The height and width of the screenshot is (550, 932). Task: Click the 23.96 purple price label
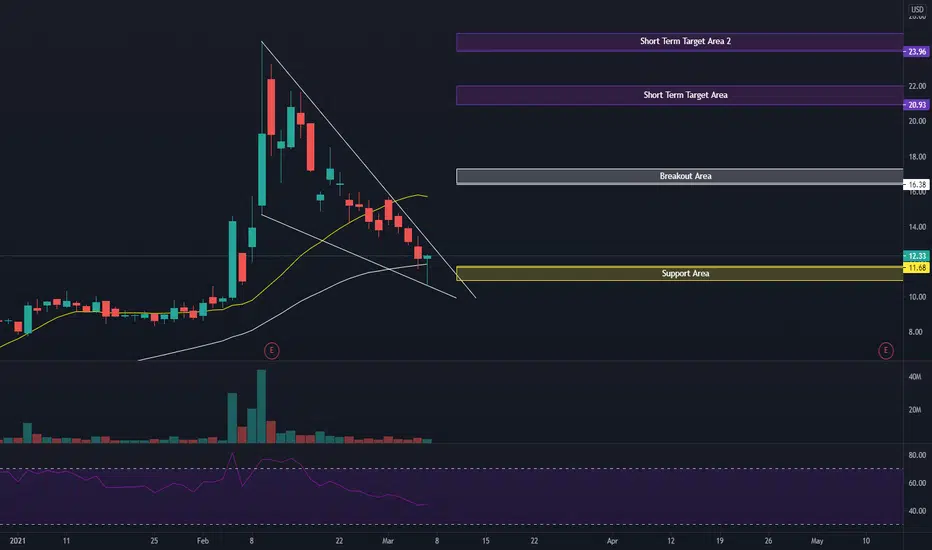pyautogui.click(x=916, y=52)
